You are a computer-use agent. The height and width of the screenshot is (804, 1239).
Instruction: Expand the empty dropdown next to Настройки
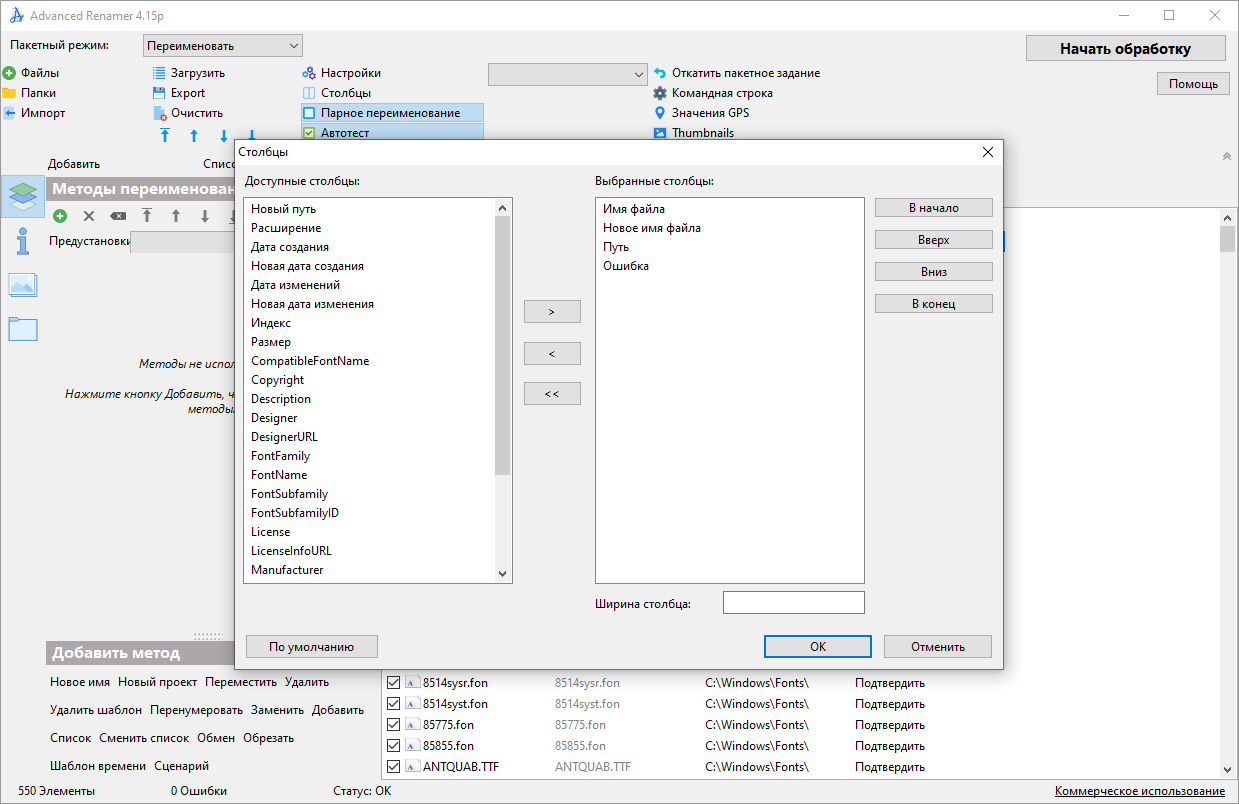click(567, 75)
